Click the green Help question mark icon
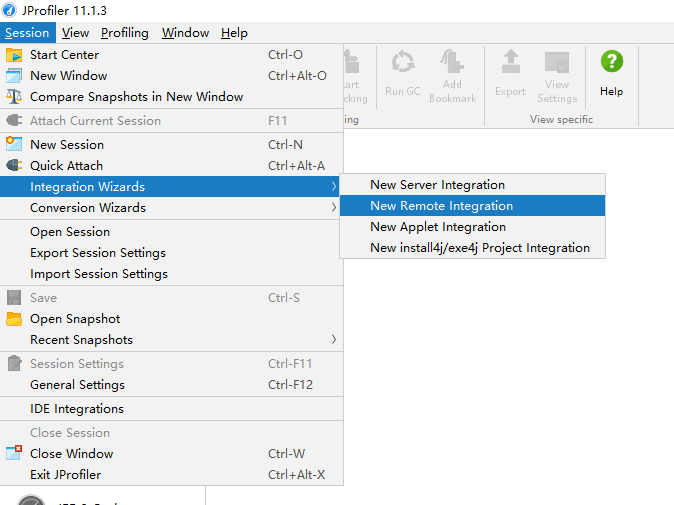 [612, 61]
